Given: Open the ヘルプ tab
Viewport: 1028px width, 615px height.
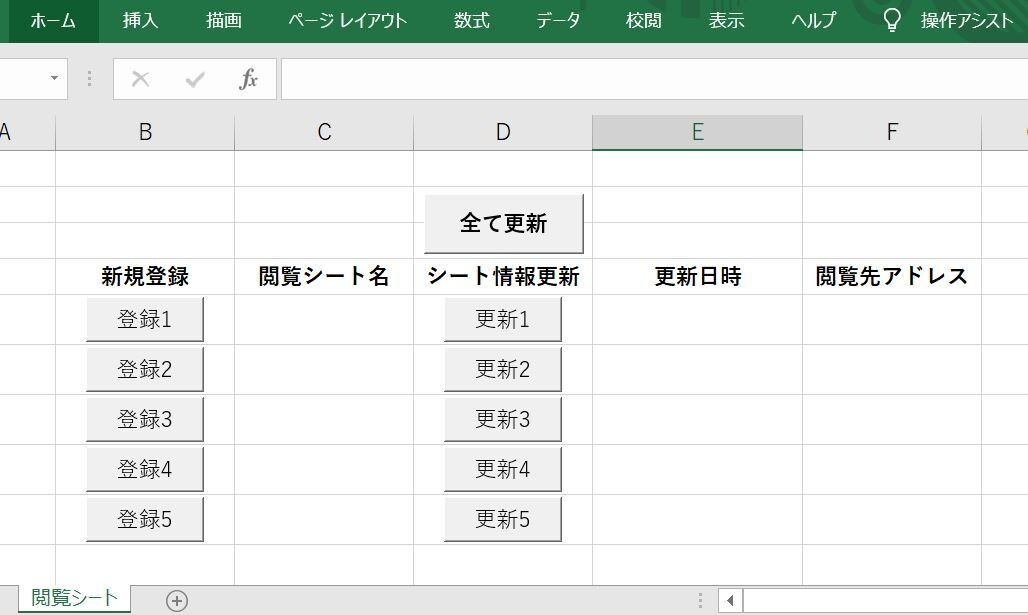Looking at the screenshot, I should [x=814, y=21].
